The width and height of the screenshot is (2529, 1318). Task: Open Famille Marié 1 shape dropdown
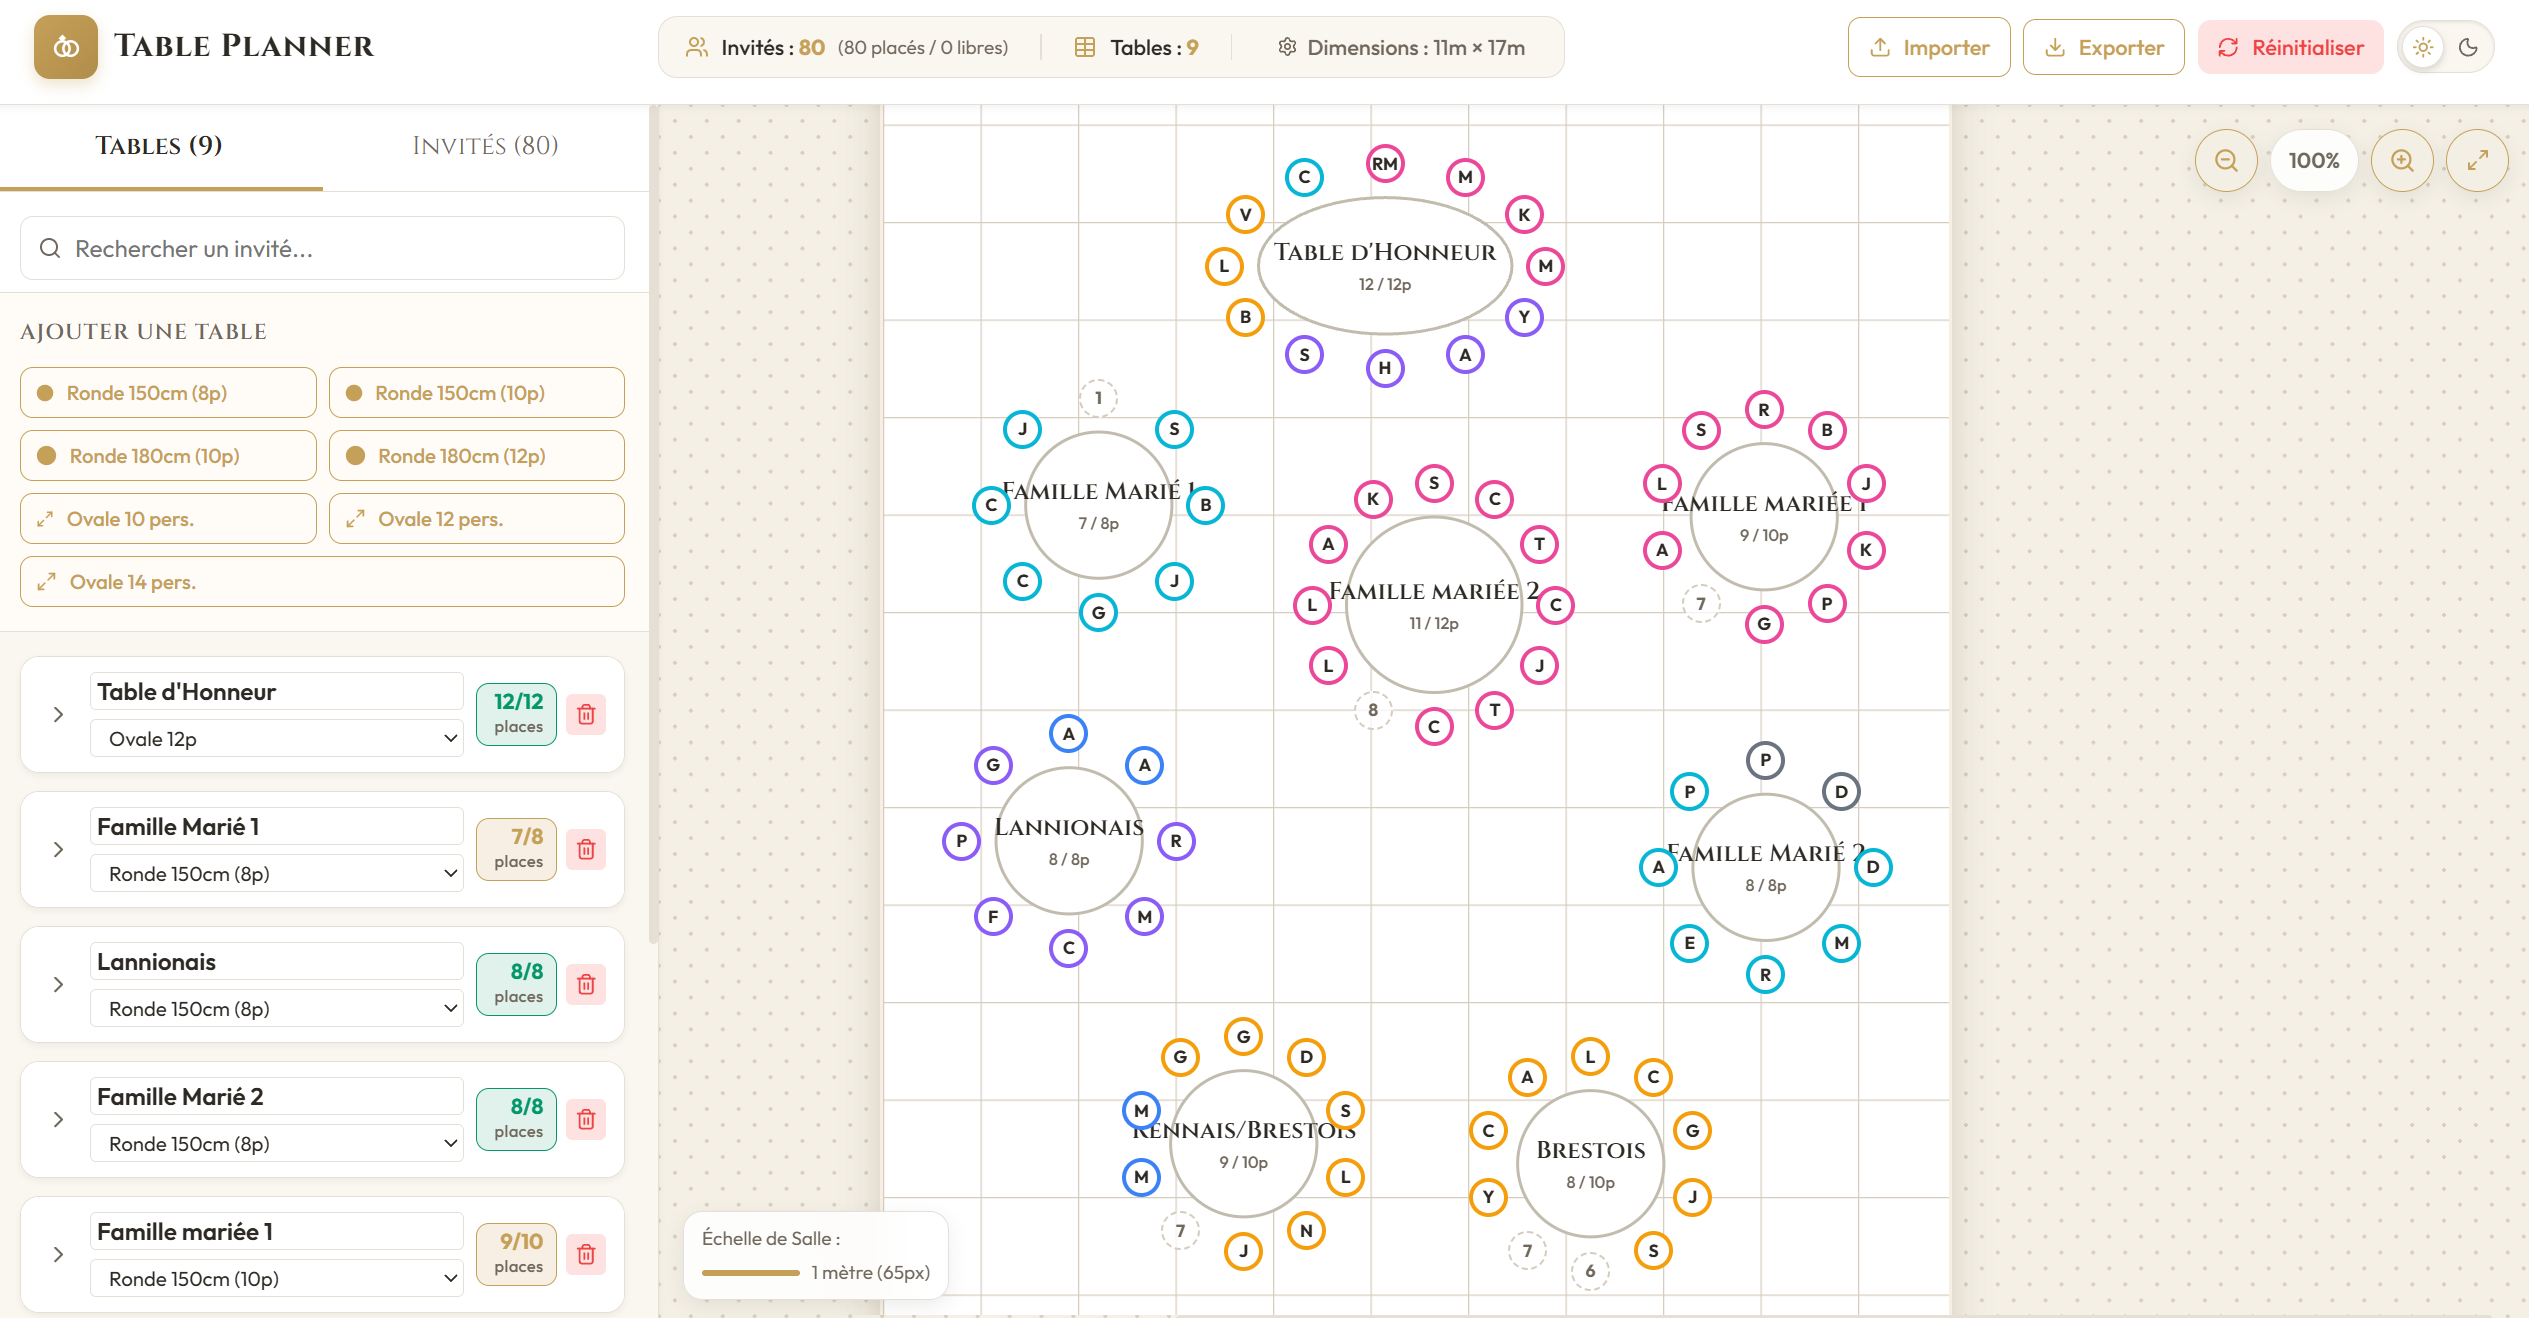point(277,874)
